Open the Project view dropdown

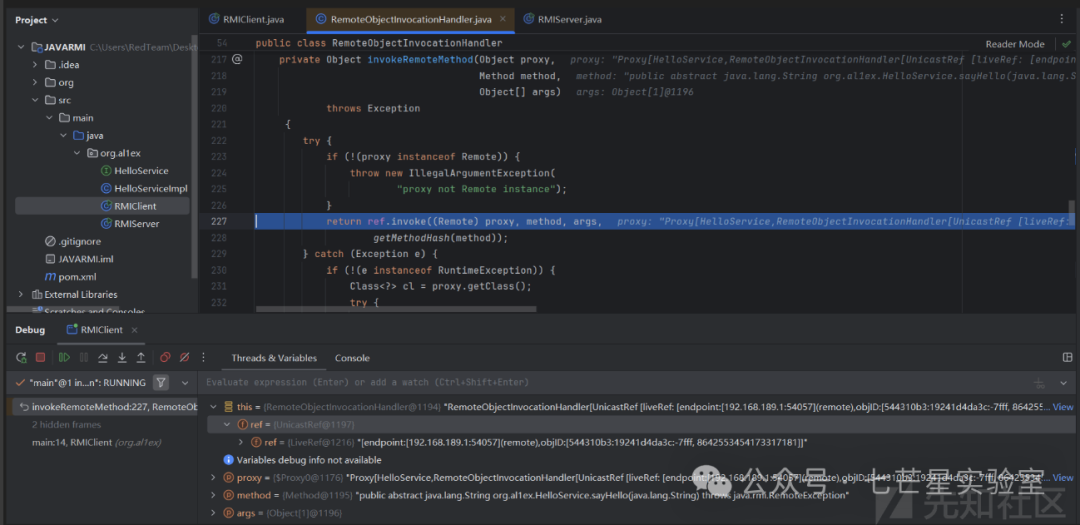tap(37, 20)
